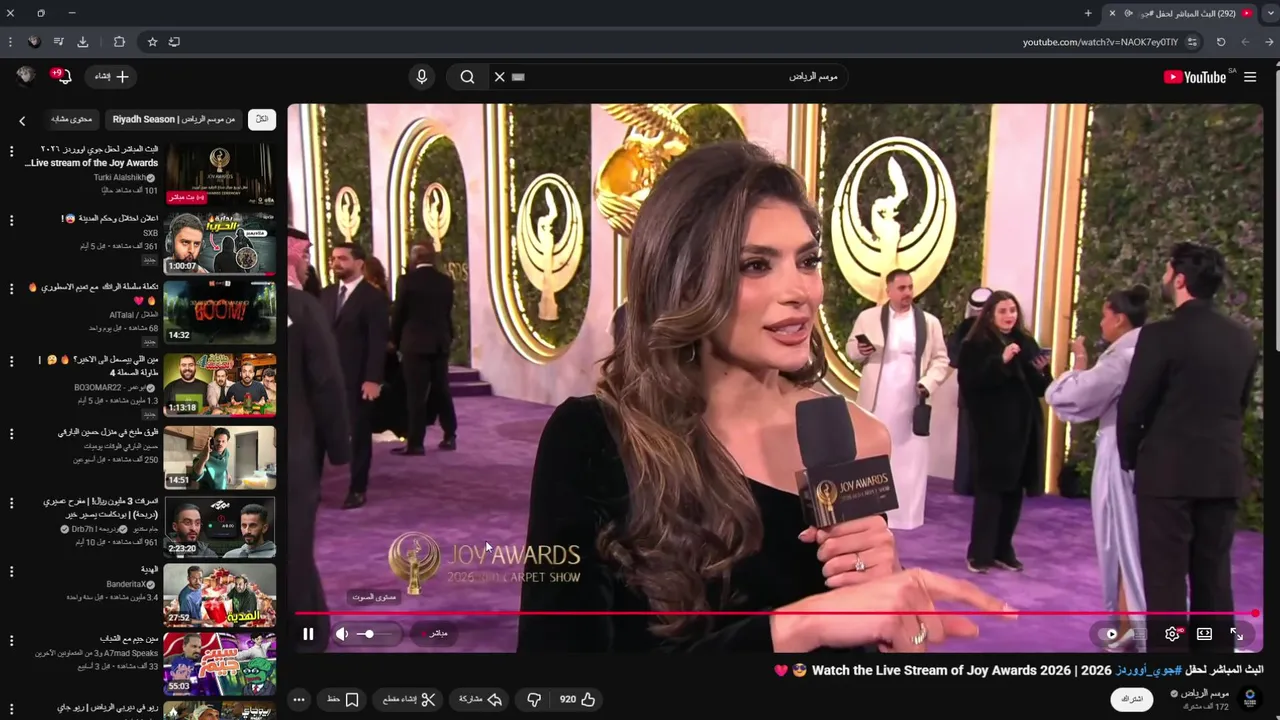Image resolution: width=1280 pixels, height=720 pixels.
Task: Enter full screen mode
Action: 1237,634
